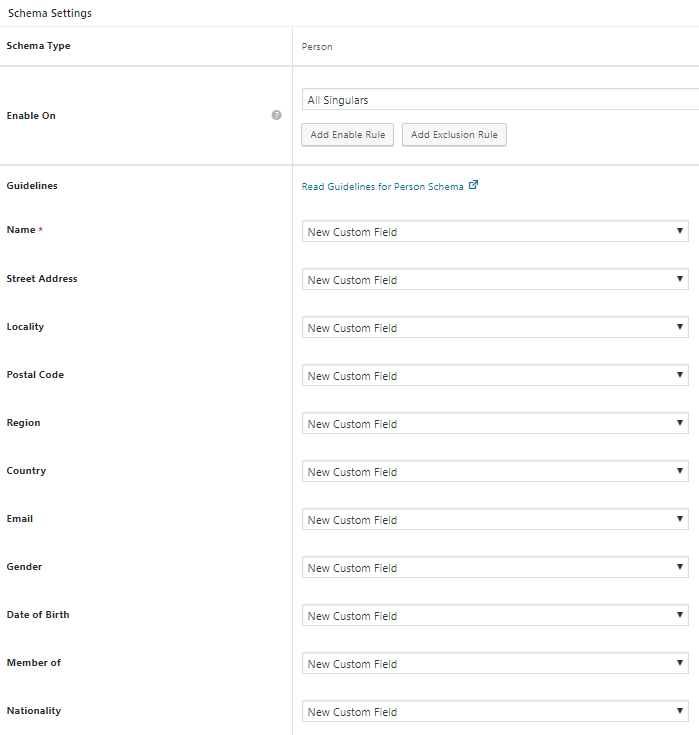This screenshot has height=735, width=699.
Task: Open Read Guidelines for Person Schema link
Action: click(382, 186)
